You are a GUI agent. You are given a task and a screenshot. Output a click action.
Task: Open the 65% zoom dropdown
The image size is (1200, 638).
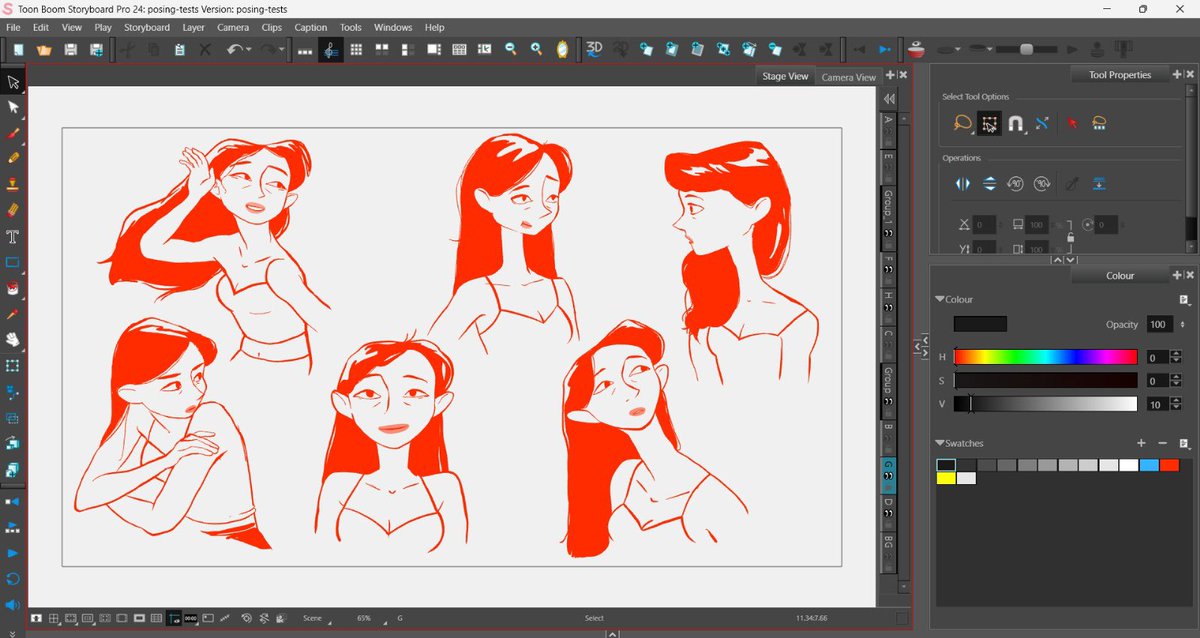[369, 618]
